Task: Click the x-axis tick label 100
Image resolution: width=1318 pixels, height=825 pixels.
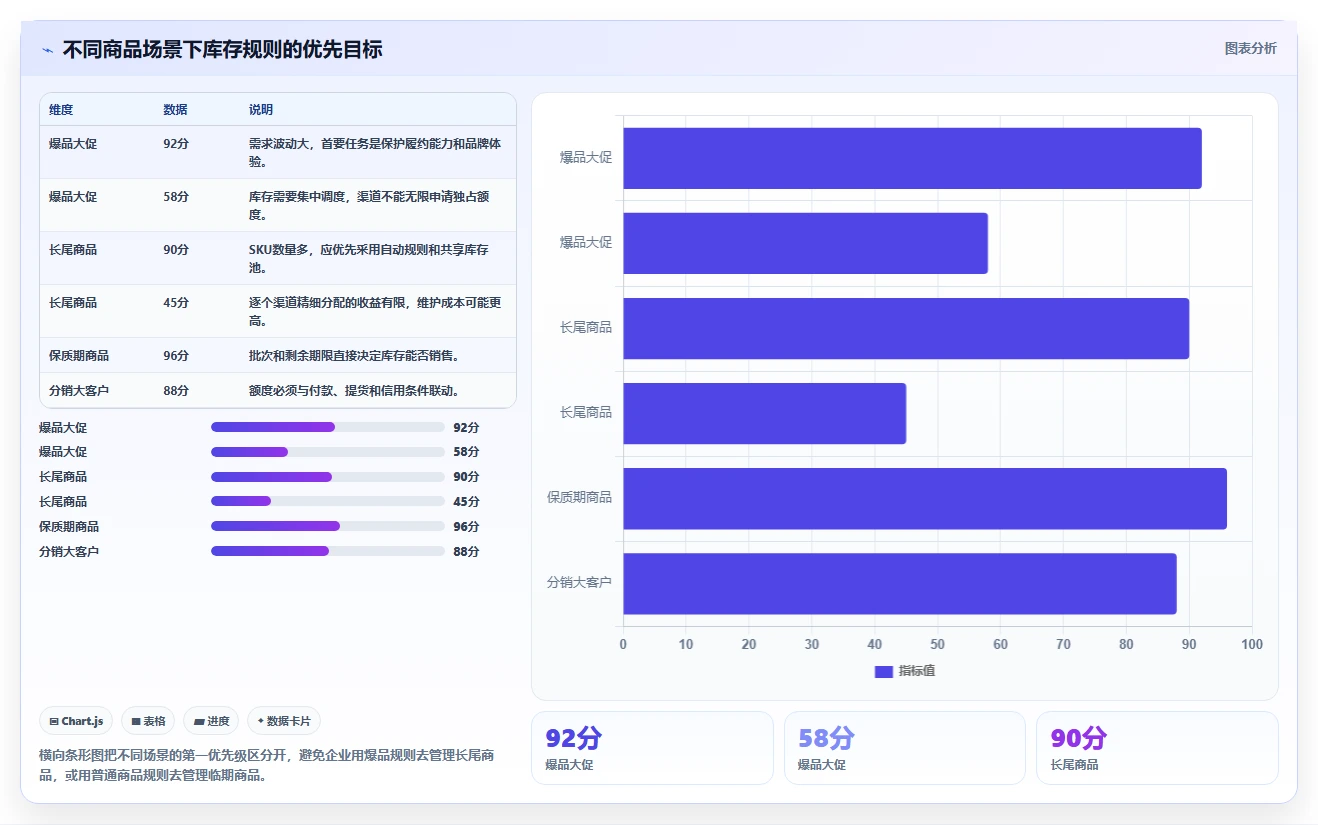Action: (x=1252, y=645)
